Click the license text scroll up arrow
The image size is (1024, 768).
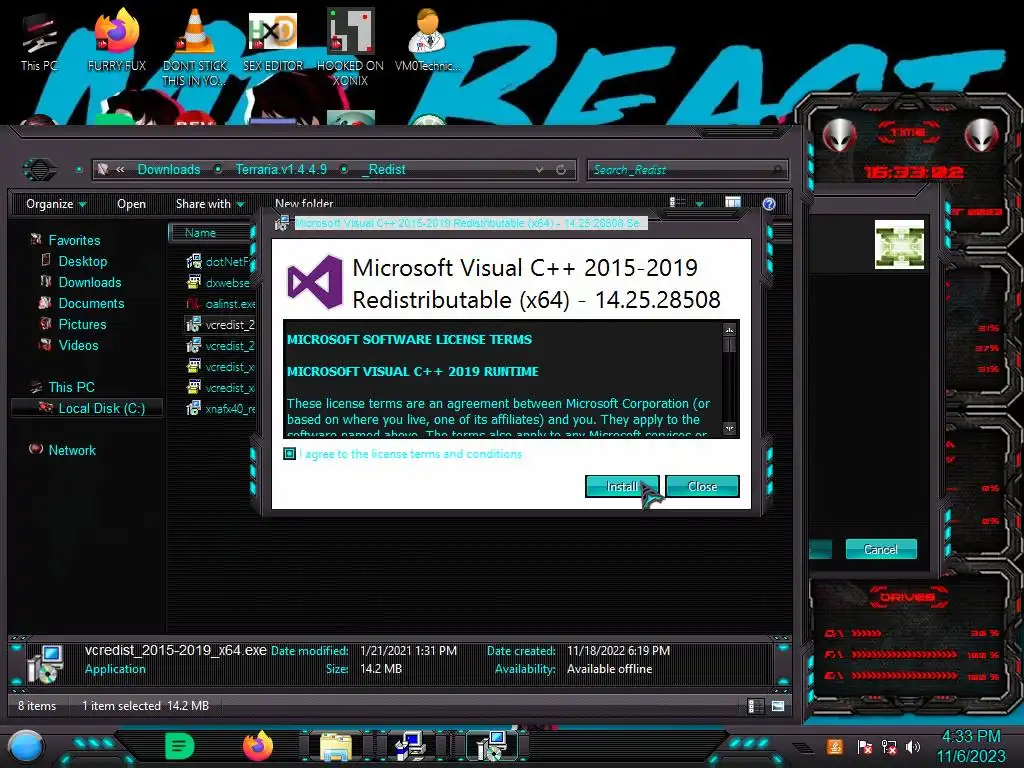[x=729, y=329]
